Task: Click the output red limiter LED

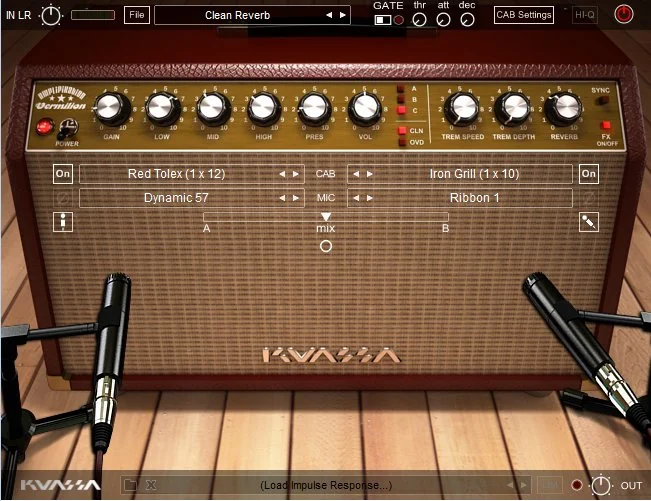Action: 577,485
